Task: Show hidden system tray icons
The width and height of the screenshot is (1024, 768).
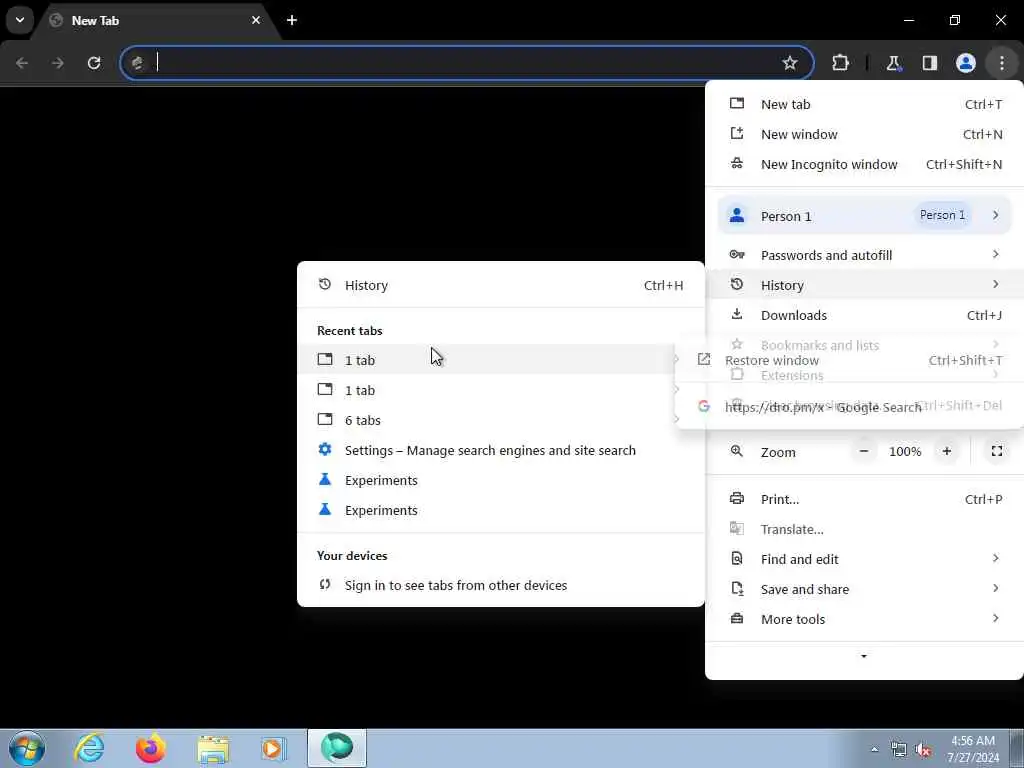Action: (x=874, y=749)
